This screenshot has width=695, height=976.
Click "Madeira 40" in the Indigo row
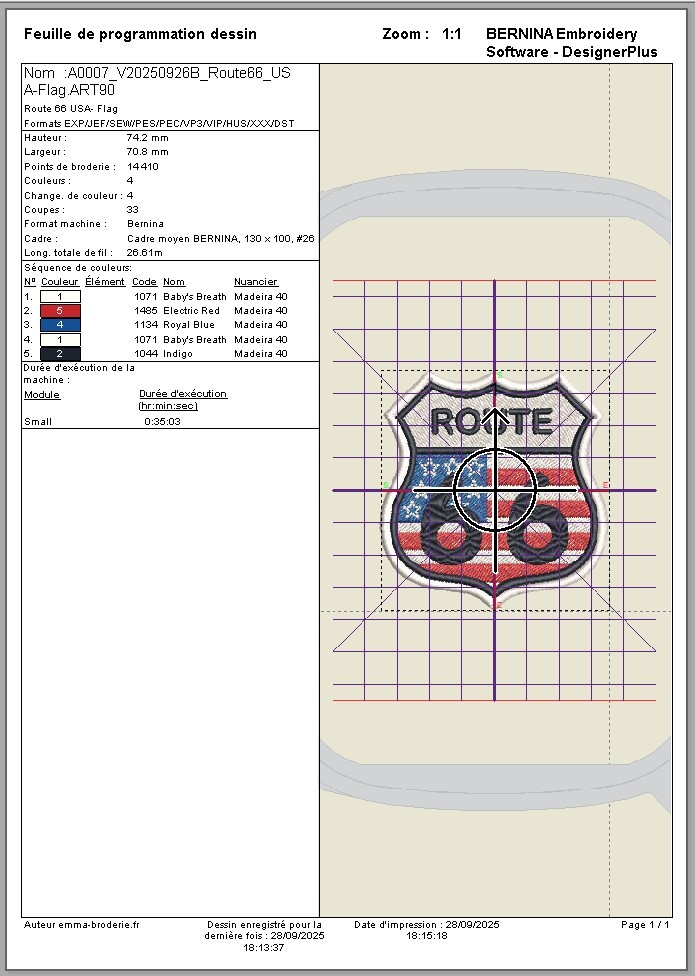click(x=261, y=354)
